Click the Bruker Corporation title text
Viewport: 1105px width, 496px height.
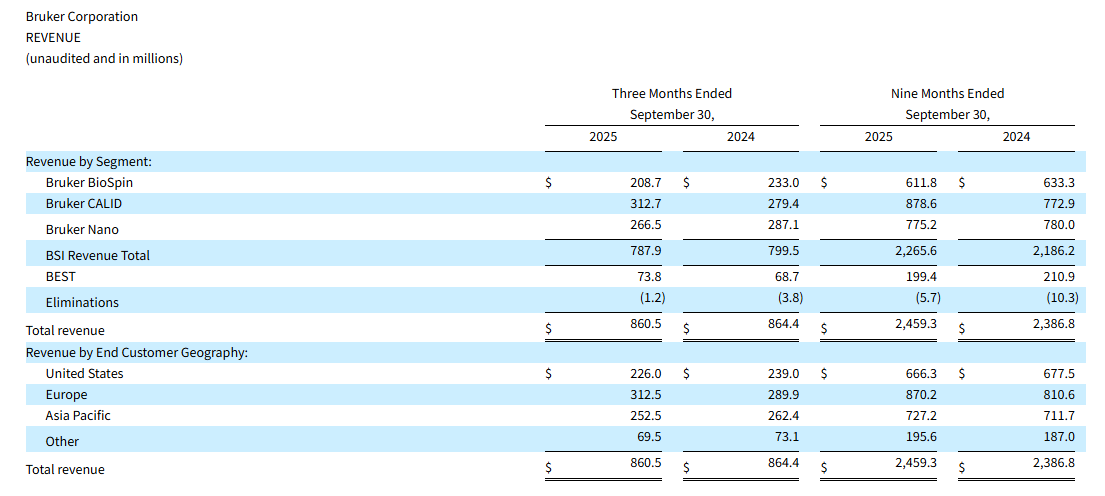(x=82, y=17)
